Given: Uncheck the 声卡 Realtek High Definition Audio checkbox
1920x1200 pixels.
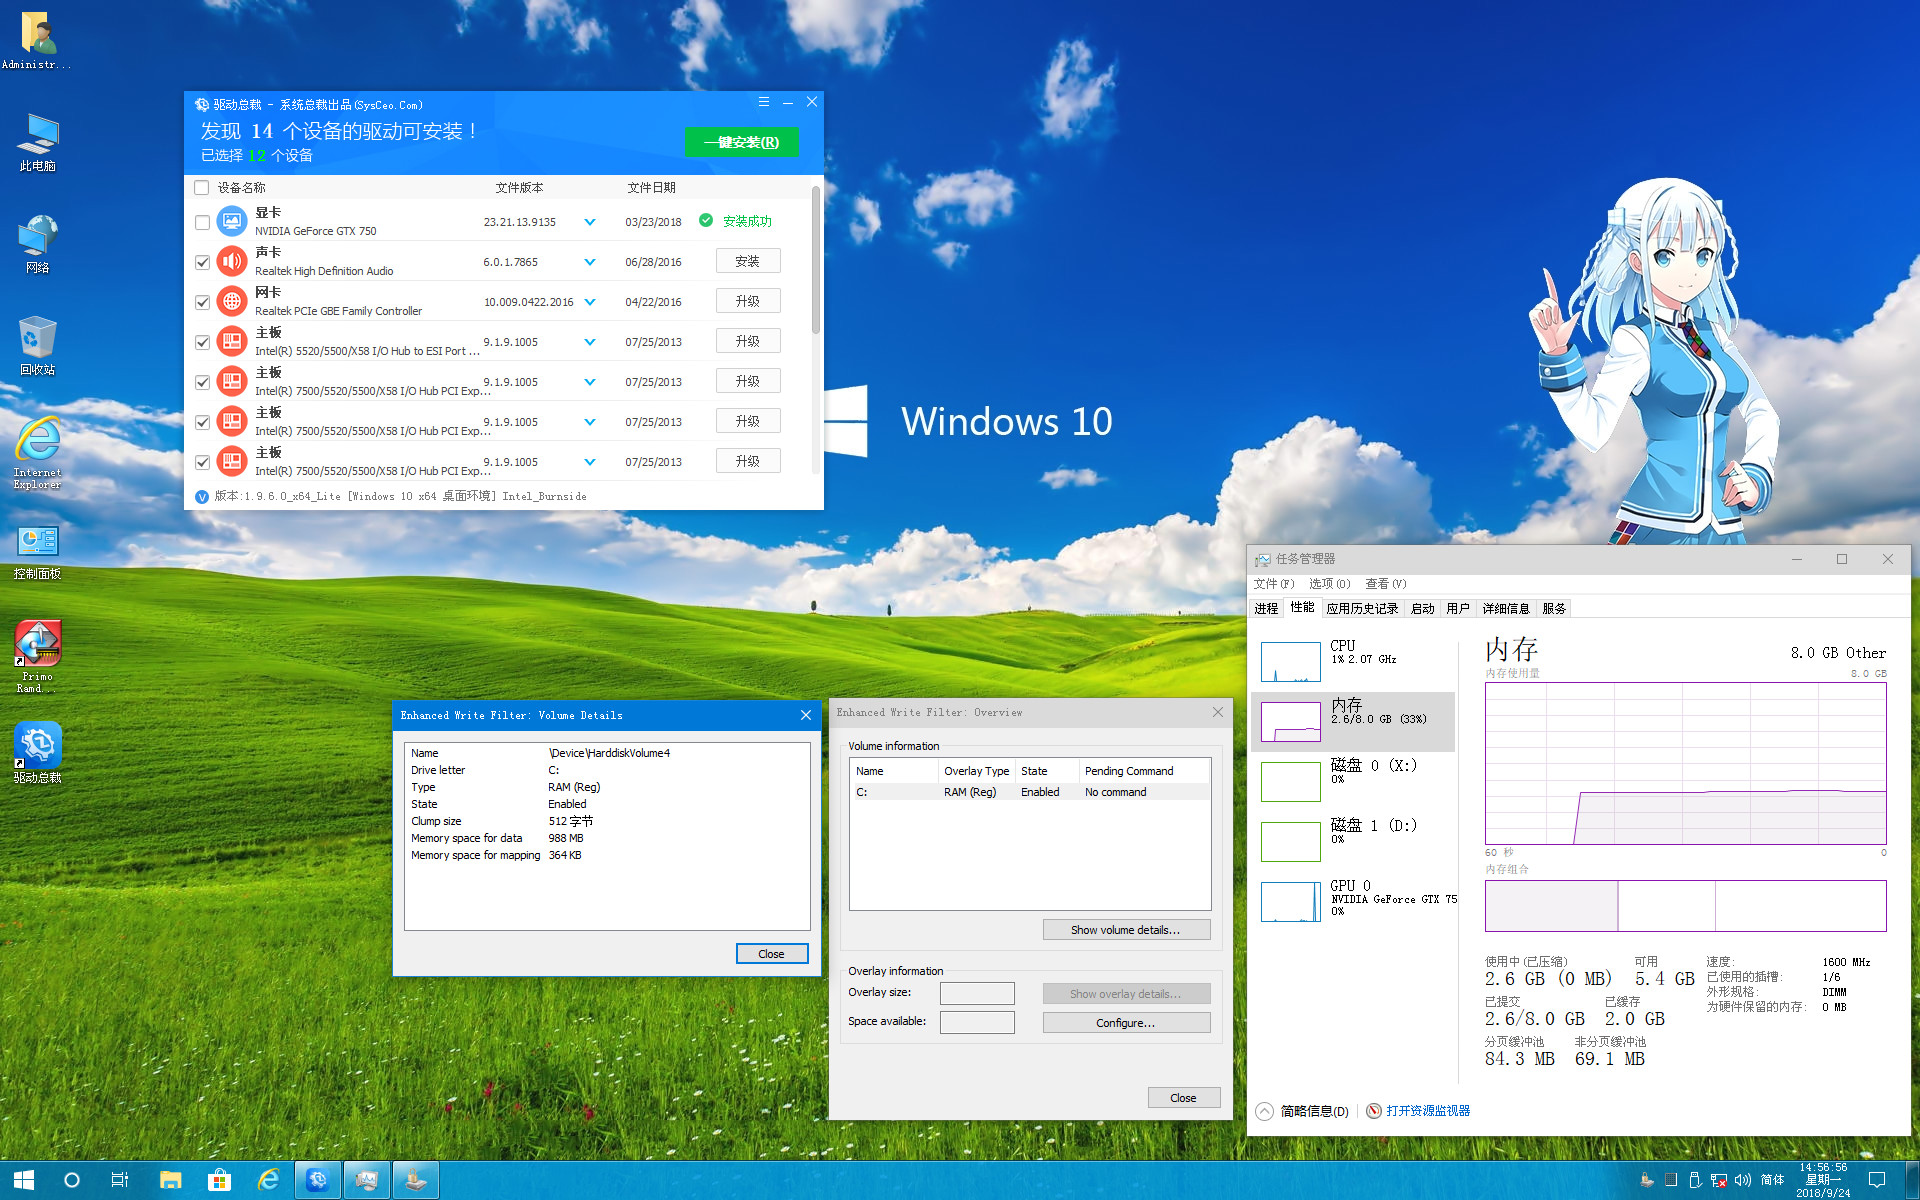Looking at the screenshot, I should (x=202, y=262).
